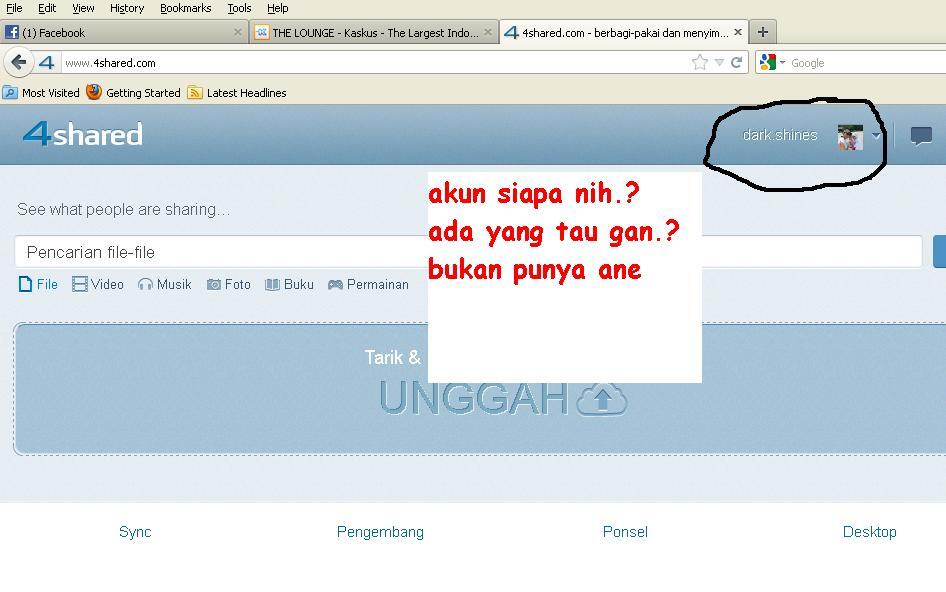This screenshot has width=946, height=592.
Task: Open the History menu
Action: [x=127, y=8]
